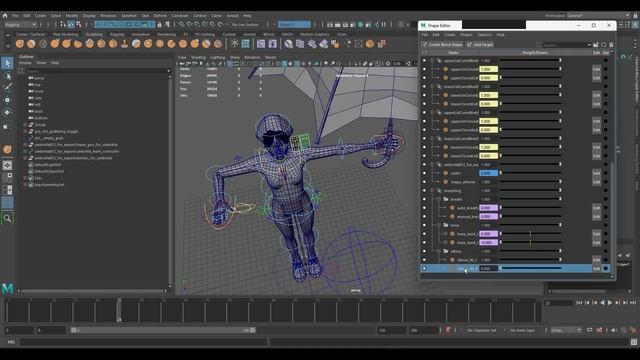Viewport: 640px width, 360px height.
Task: Click the magnifier search icon in left toolbox
Action: (x=7, y=218)
